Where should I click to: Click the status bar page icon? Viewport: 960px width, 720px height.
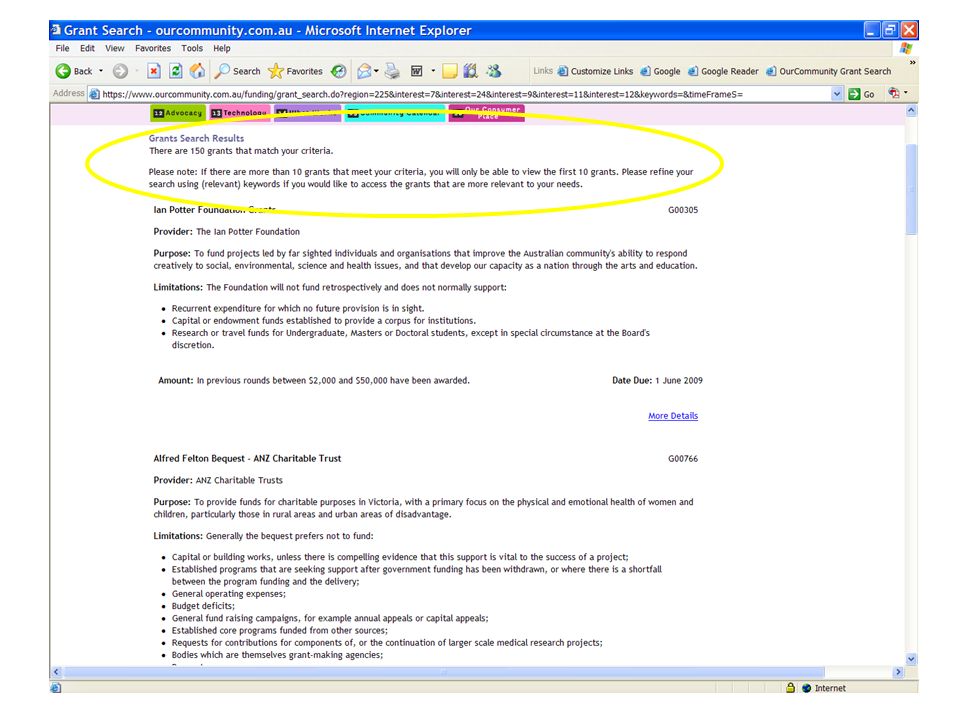(x=56, y=688)
